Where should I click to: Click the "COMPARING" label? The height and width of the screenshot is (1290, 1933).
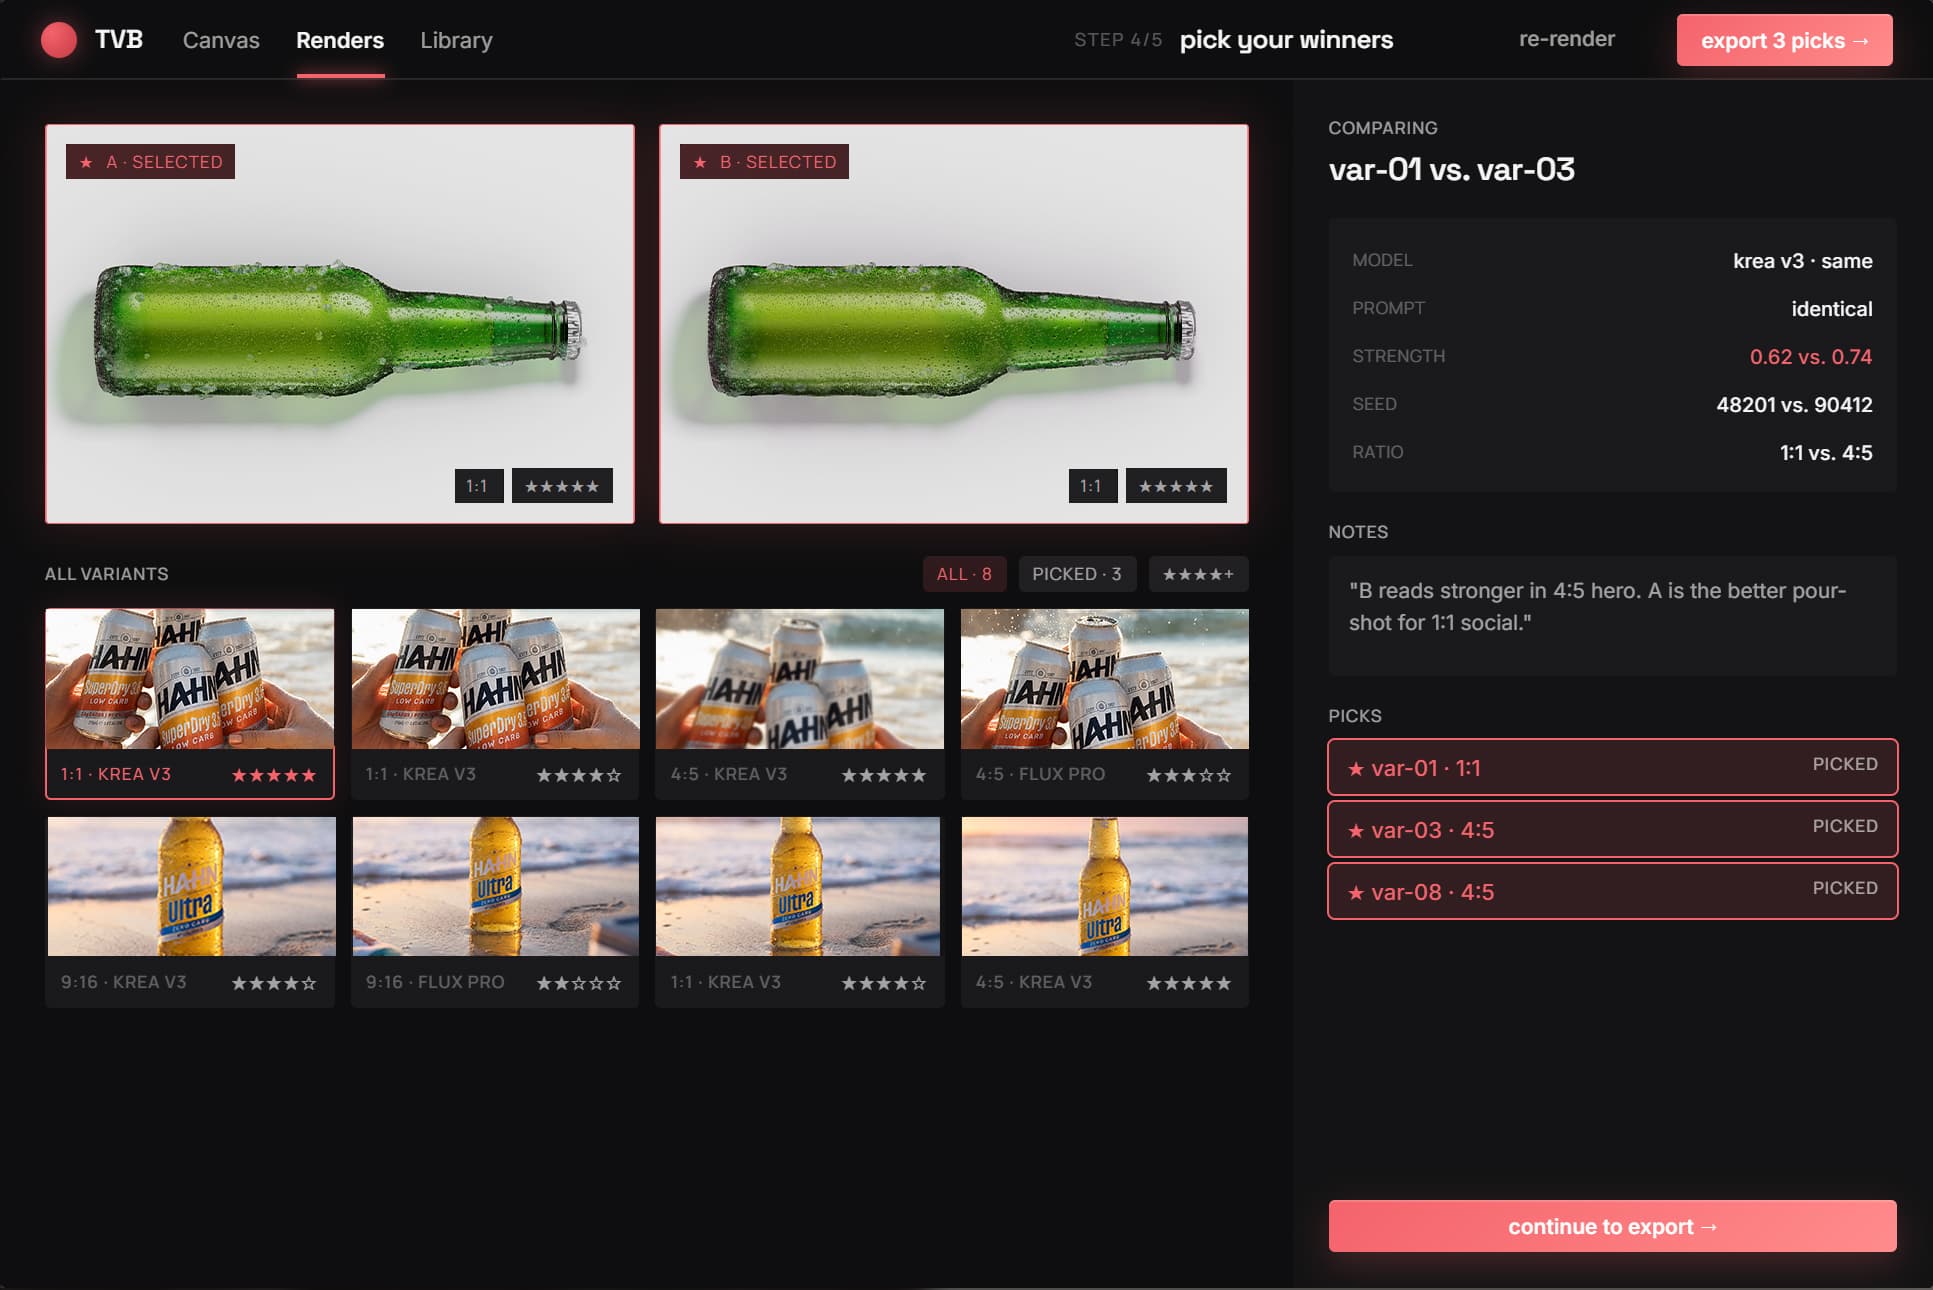tap(1383, 128)
